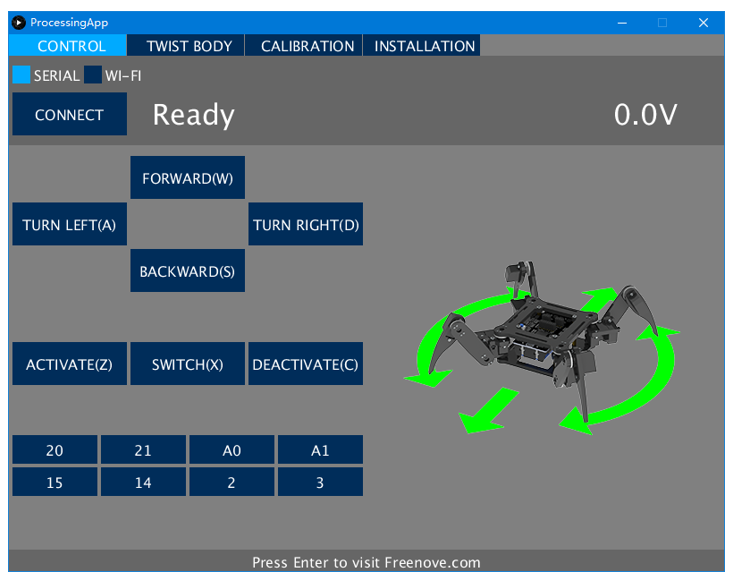Screen dimensions: 738x580
Task: Toggle pin 14 button
Action: point(144,482)
